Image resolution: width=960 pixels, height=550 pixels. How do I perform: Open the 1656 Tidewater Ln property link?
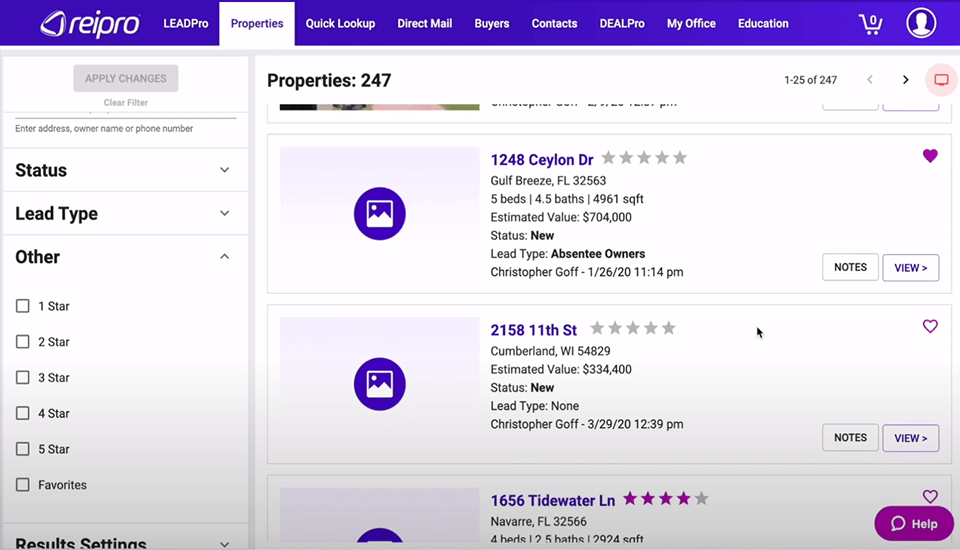point(552,500)
